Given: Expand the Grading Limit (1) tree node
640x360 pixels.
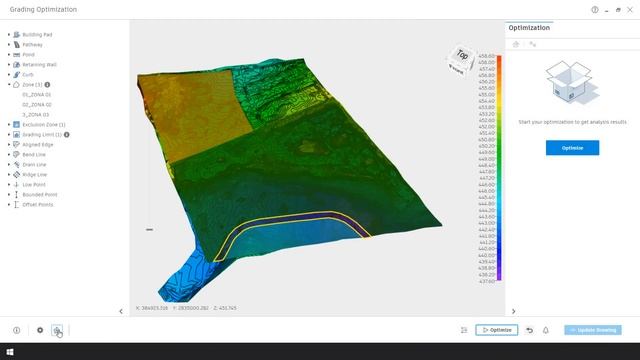Looking at the screenshot, I should pyautogui.click(x=9, y=134).
